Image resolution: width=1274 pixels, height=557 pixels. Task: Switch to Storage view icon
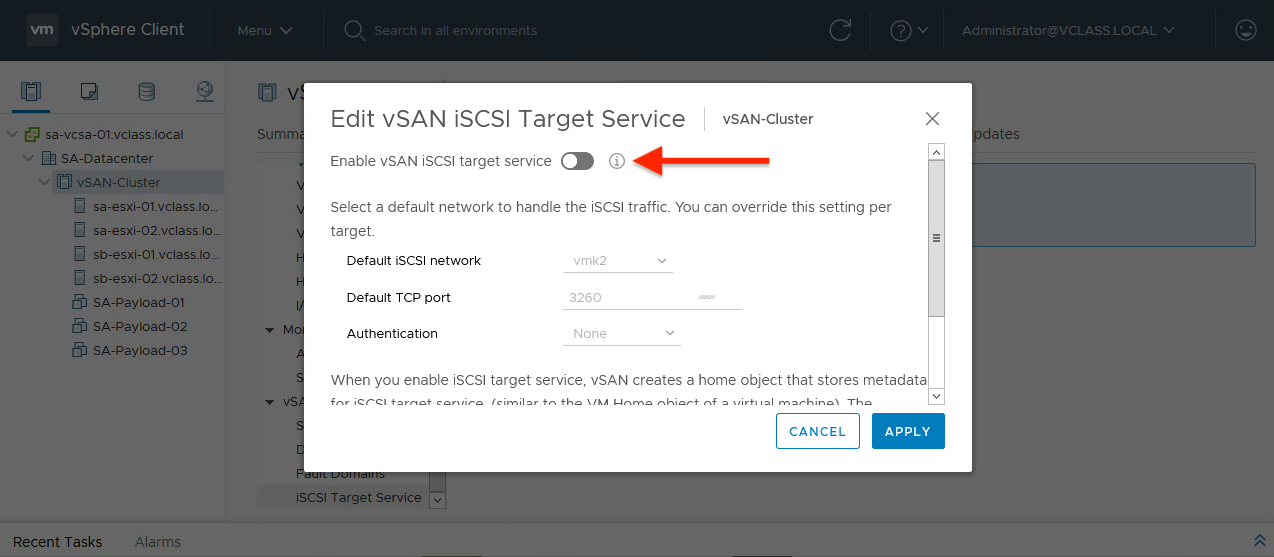[x=146, y=92]
